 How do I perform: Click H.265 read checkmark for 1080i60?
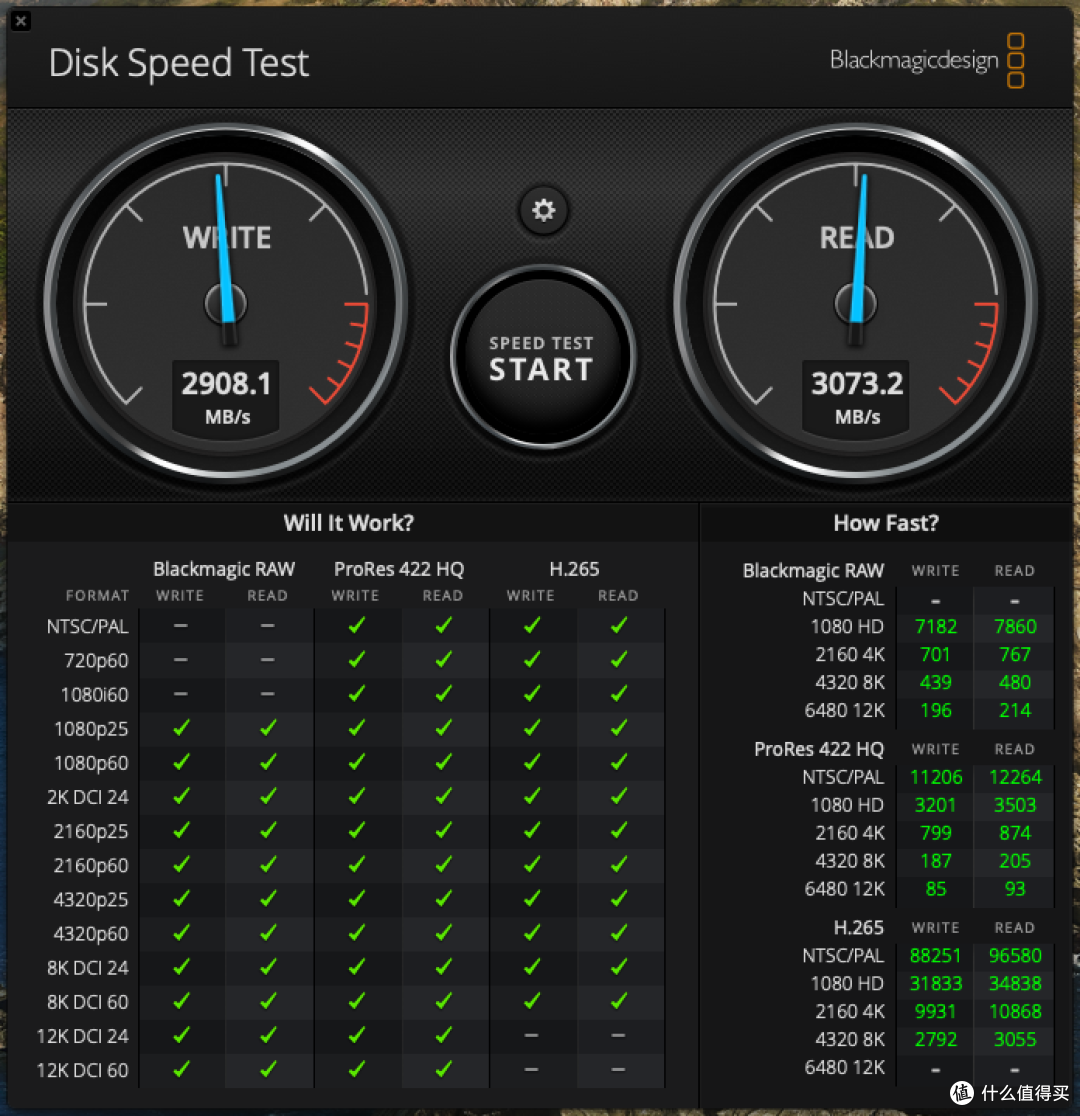click(x=619, y=694)
